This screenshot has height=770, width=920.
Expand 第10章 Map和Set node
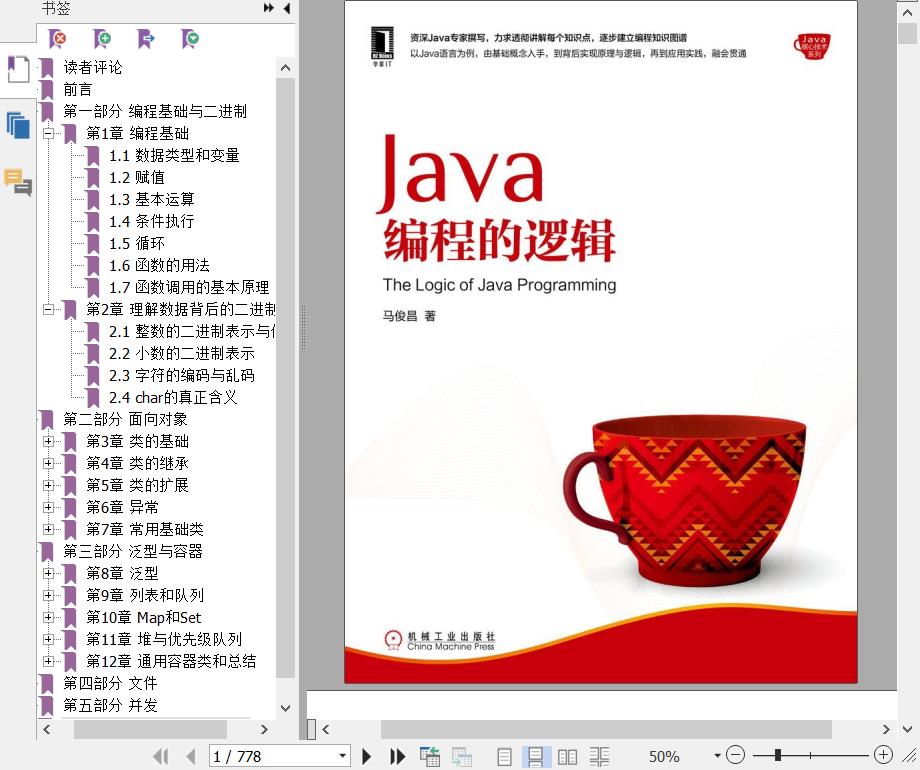click(x=49, y=618)
